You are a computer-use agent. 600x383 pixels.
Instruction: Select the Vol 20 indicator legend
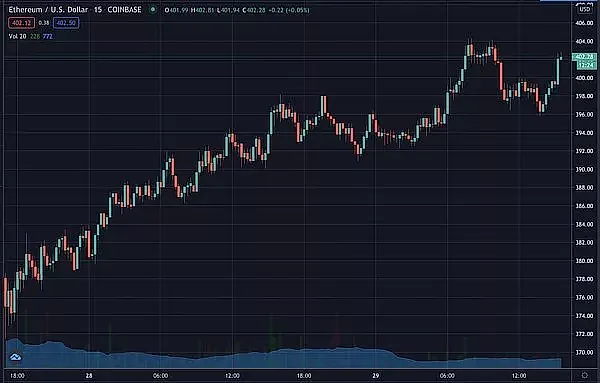click(x=18, y=36)
